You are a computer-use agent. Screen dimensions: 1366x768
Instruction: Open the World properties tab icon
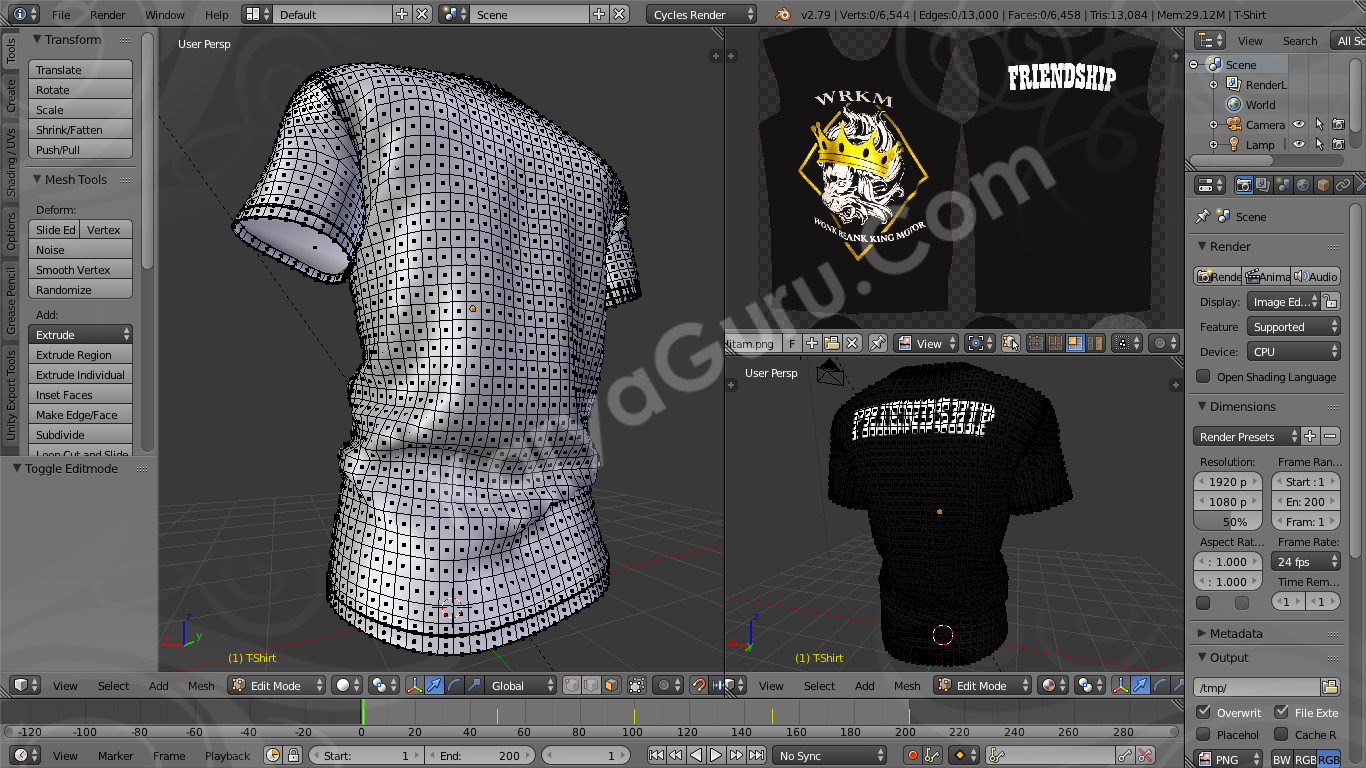coord(1303,185)
